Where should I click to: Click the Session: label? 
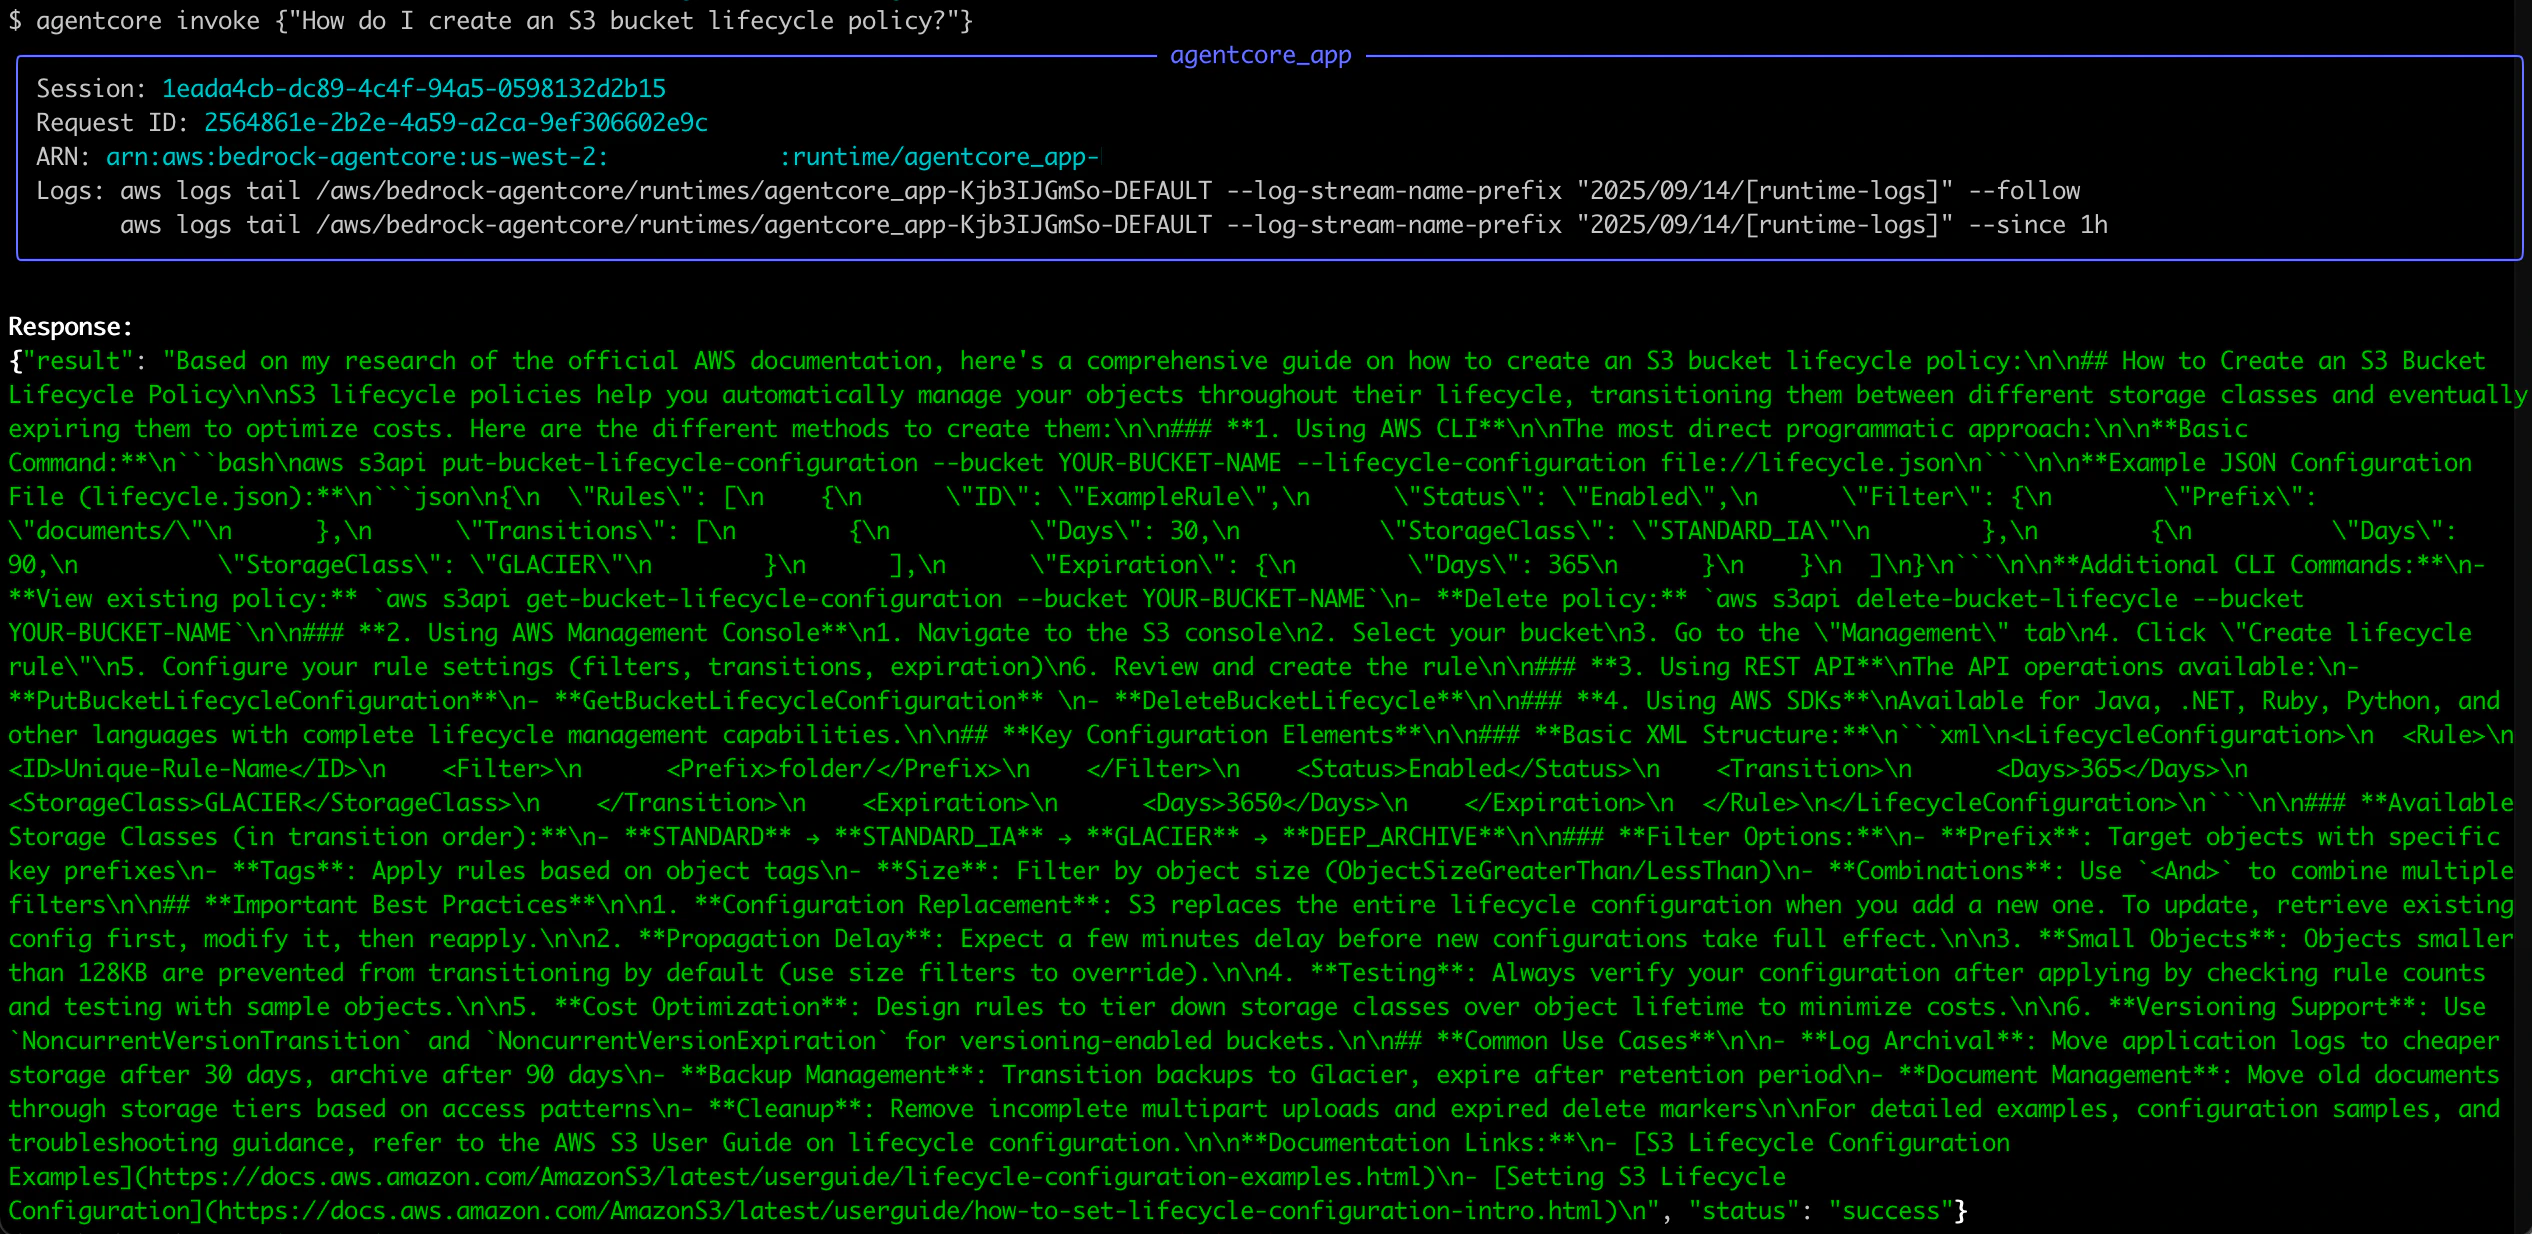click(x=92, y=89)
